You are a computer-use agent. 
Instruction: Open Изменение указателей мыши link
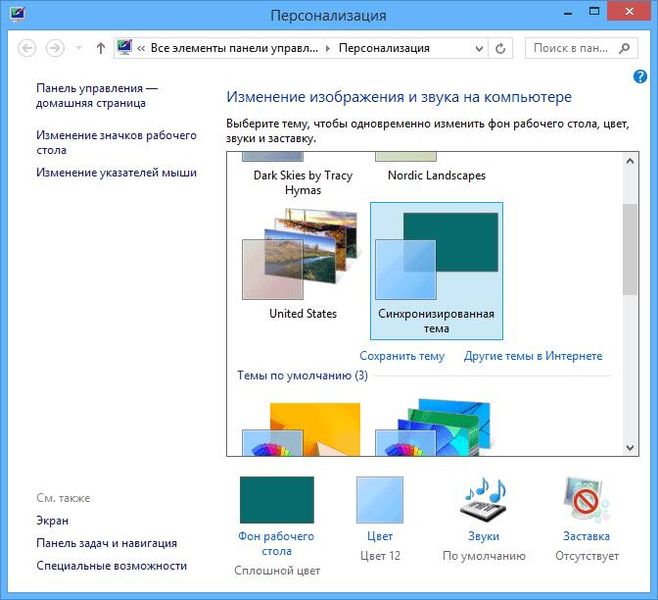tap(116, 172)
